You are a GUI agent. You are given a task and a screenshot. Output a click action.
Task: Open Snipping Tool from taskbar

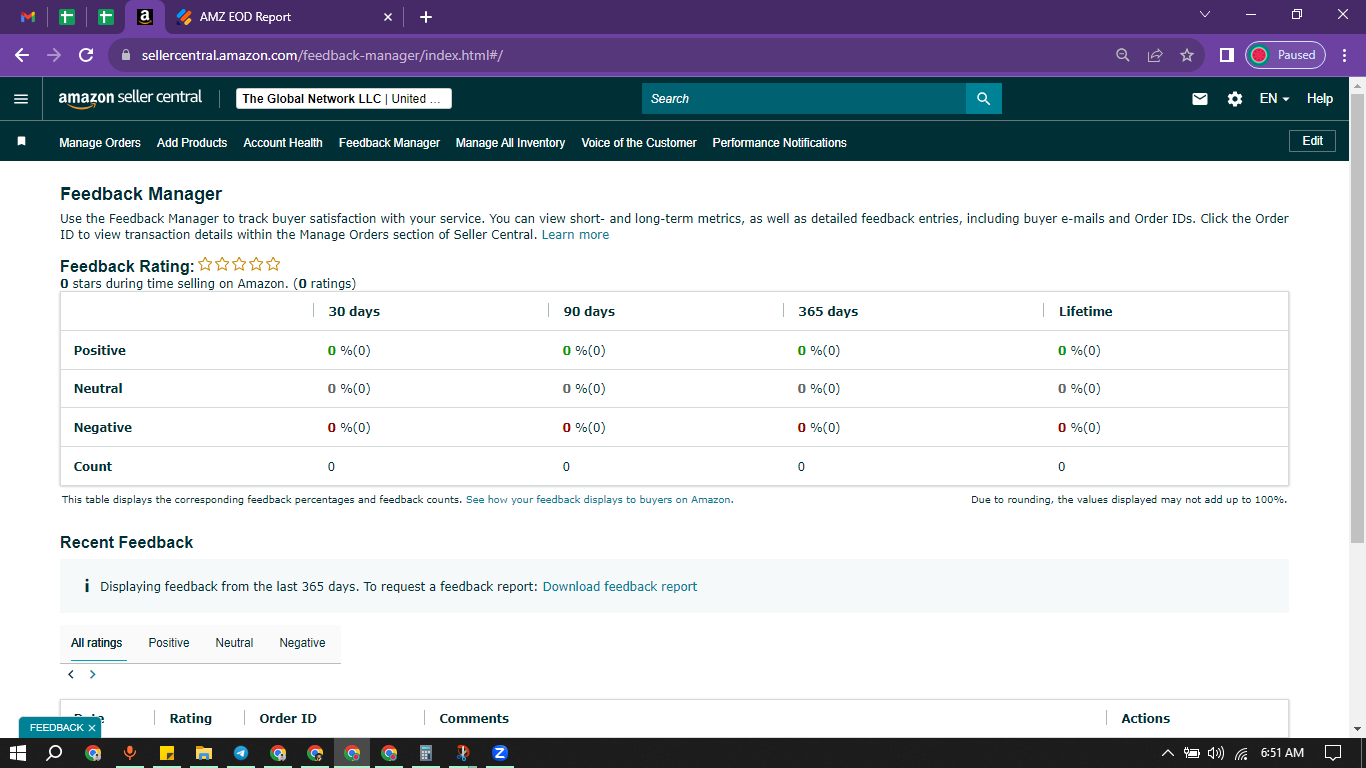click(463, 753)
